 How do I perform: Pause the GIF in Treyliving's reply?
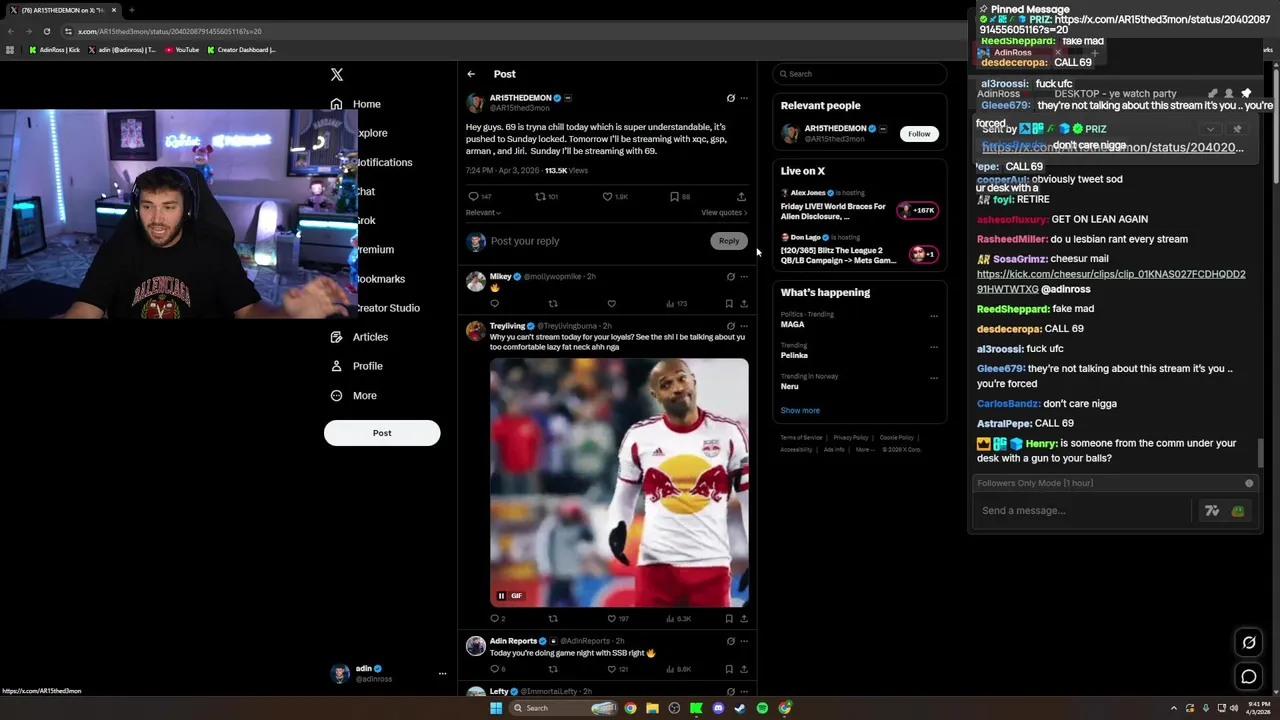click(501, 596)
